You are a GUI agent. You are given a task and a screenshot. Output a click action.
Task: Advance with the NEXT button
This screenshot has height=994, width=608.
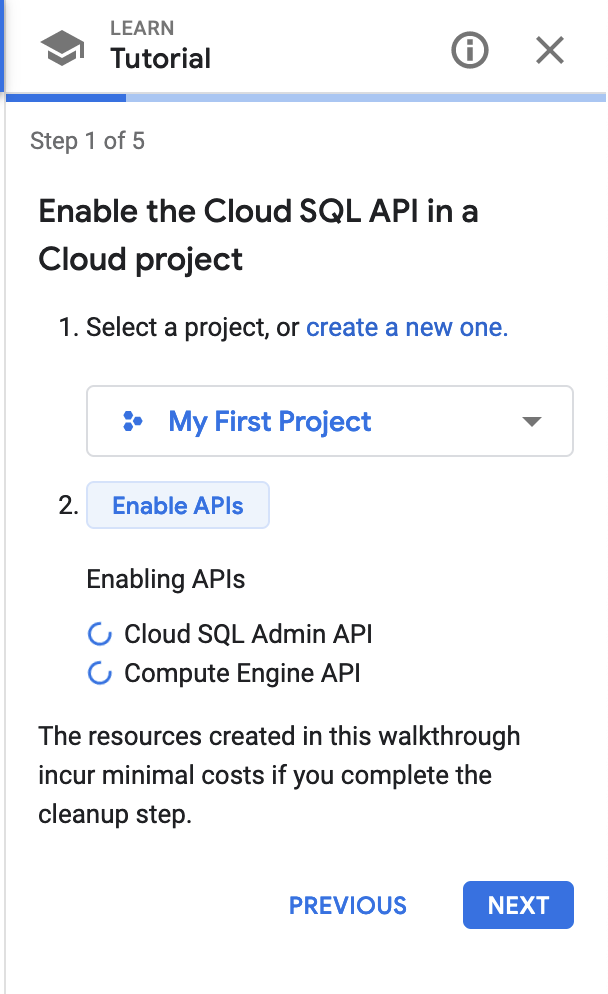pyautogui.click(x=518, y=906)
